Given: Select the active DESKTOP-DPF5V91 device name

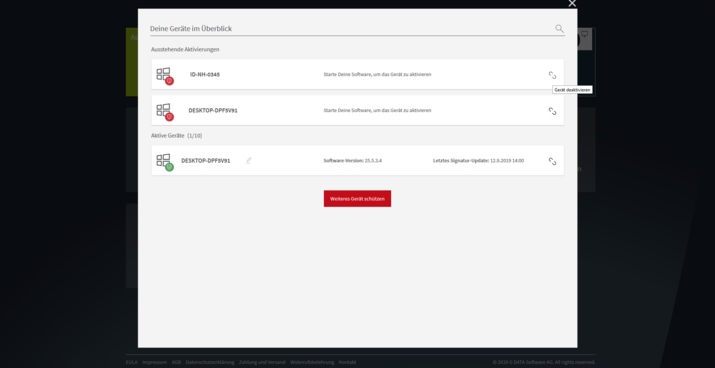Looking at the screenshot, I should (x=206, y=161).
